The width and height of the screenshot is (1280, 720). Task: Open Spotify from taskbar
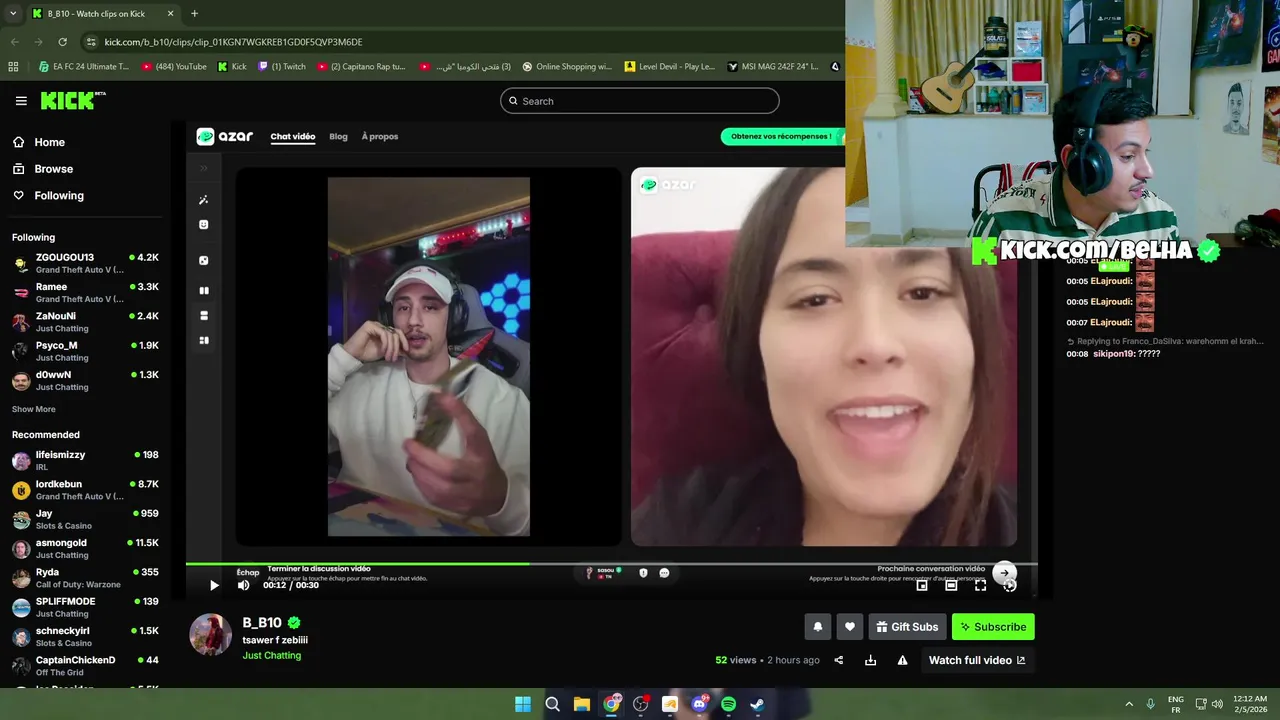tap(728, 704)
